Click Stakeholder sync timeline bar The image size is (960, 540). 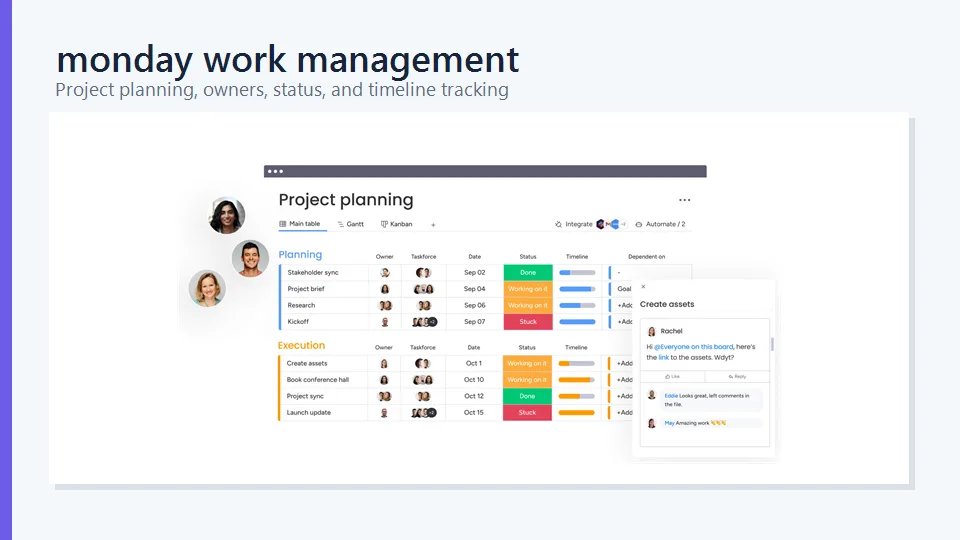(x=577, y=272)
